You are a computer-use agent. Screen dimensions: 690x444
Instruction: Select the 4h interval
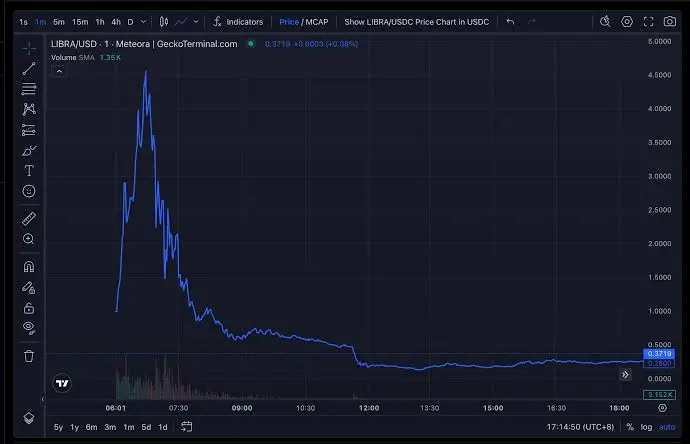click(x=116, y=22)
